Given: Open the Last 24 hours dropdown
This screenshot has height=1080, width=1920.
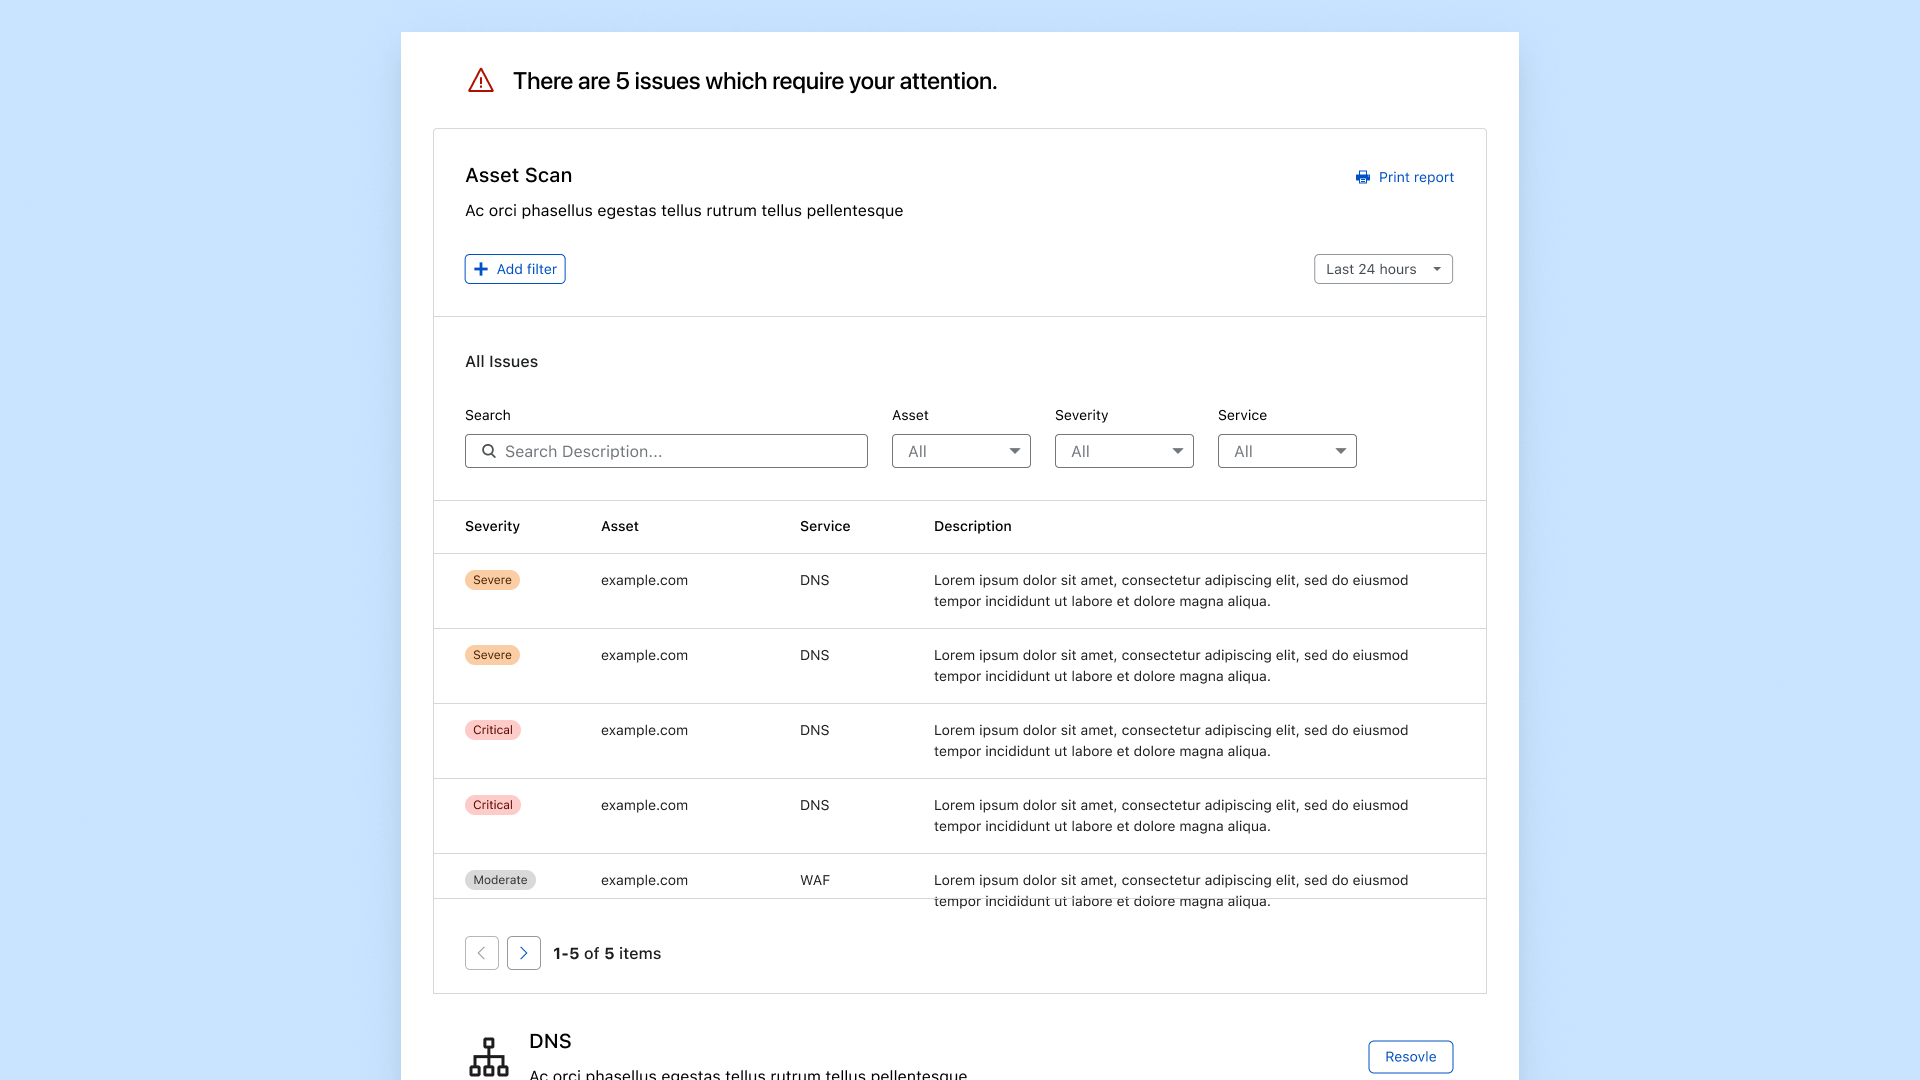Looking at the screenshot, I should click(1383, 269).
